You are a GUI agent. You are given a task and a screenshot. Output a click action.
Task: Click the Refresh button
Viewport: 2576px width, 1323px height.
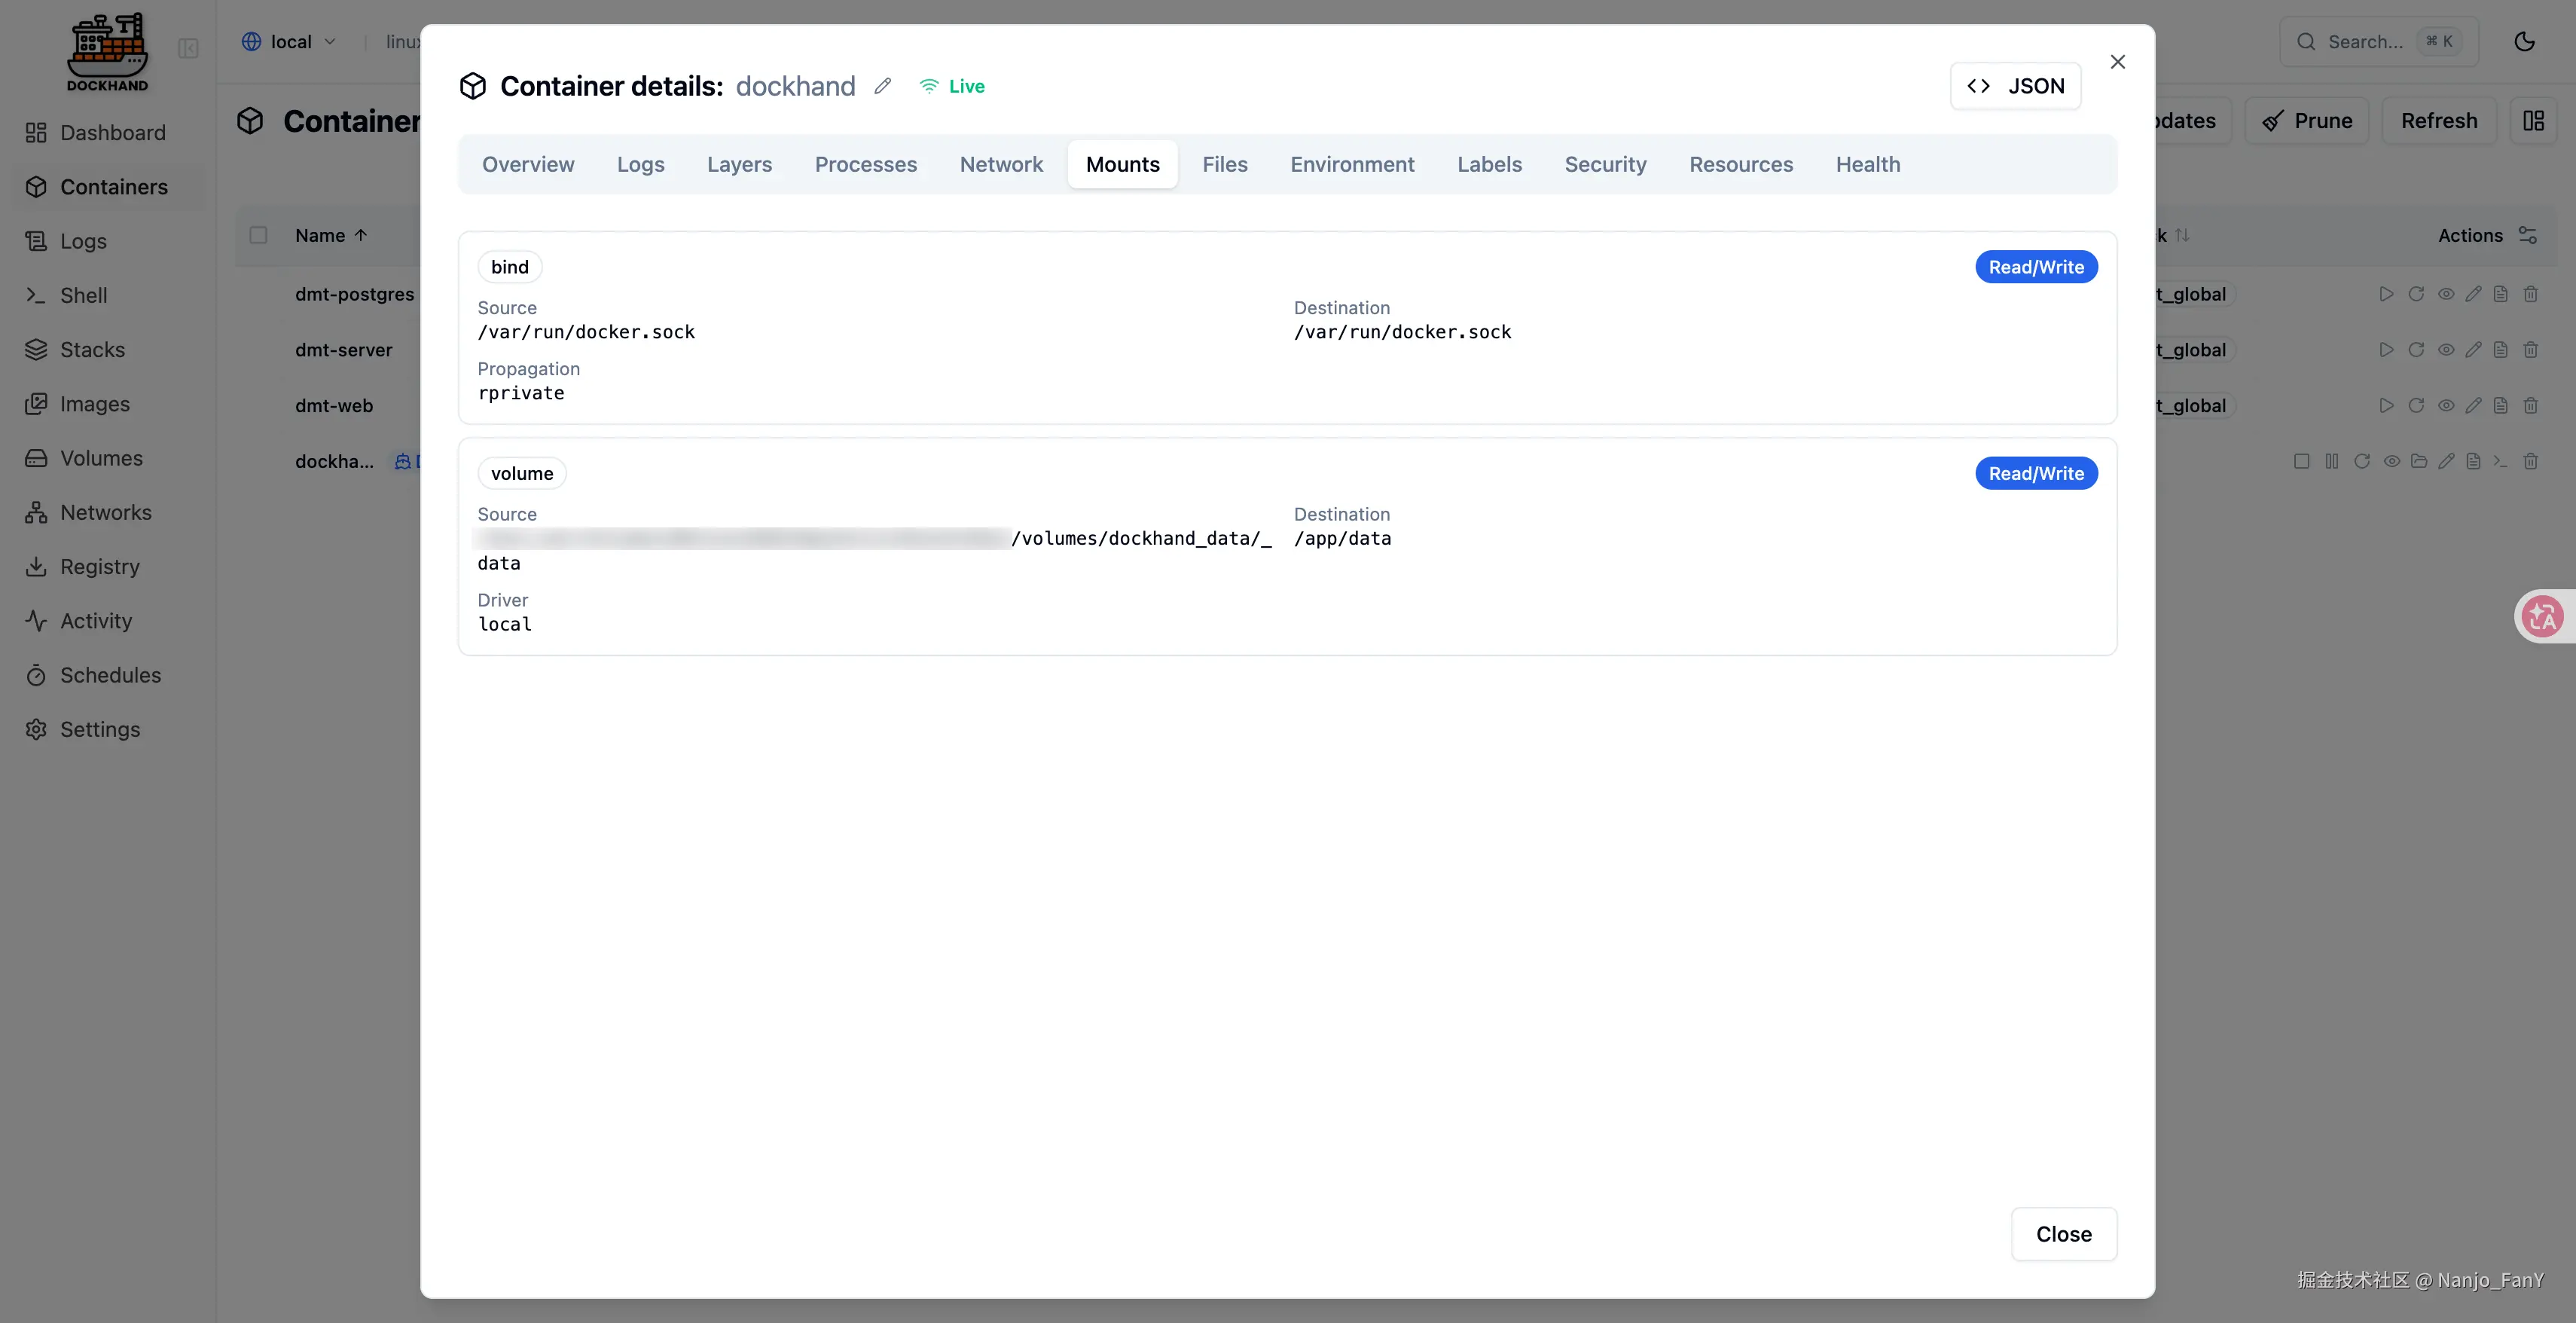(2438, 121)
